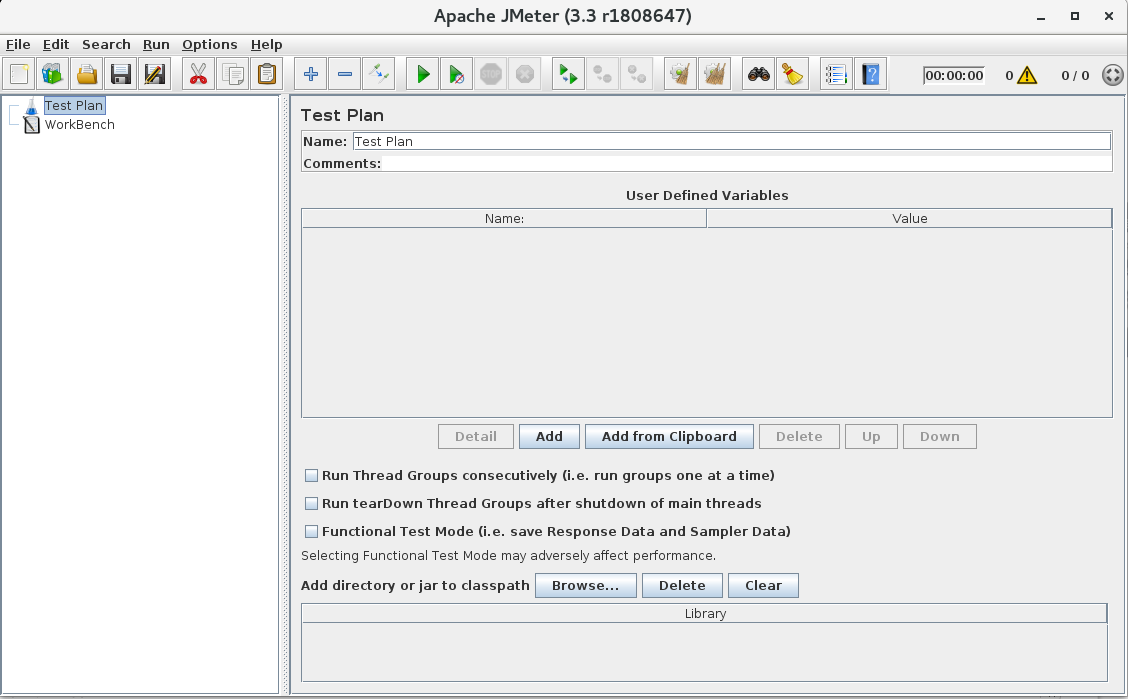Click the Clear single broom icon
The image size is (1128, 699).
coord(681,74)
